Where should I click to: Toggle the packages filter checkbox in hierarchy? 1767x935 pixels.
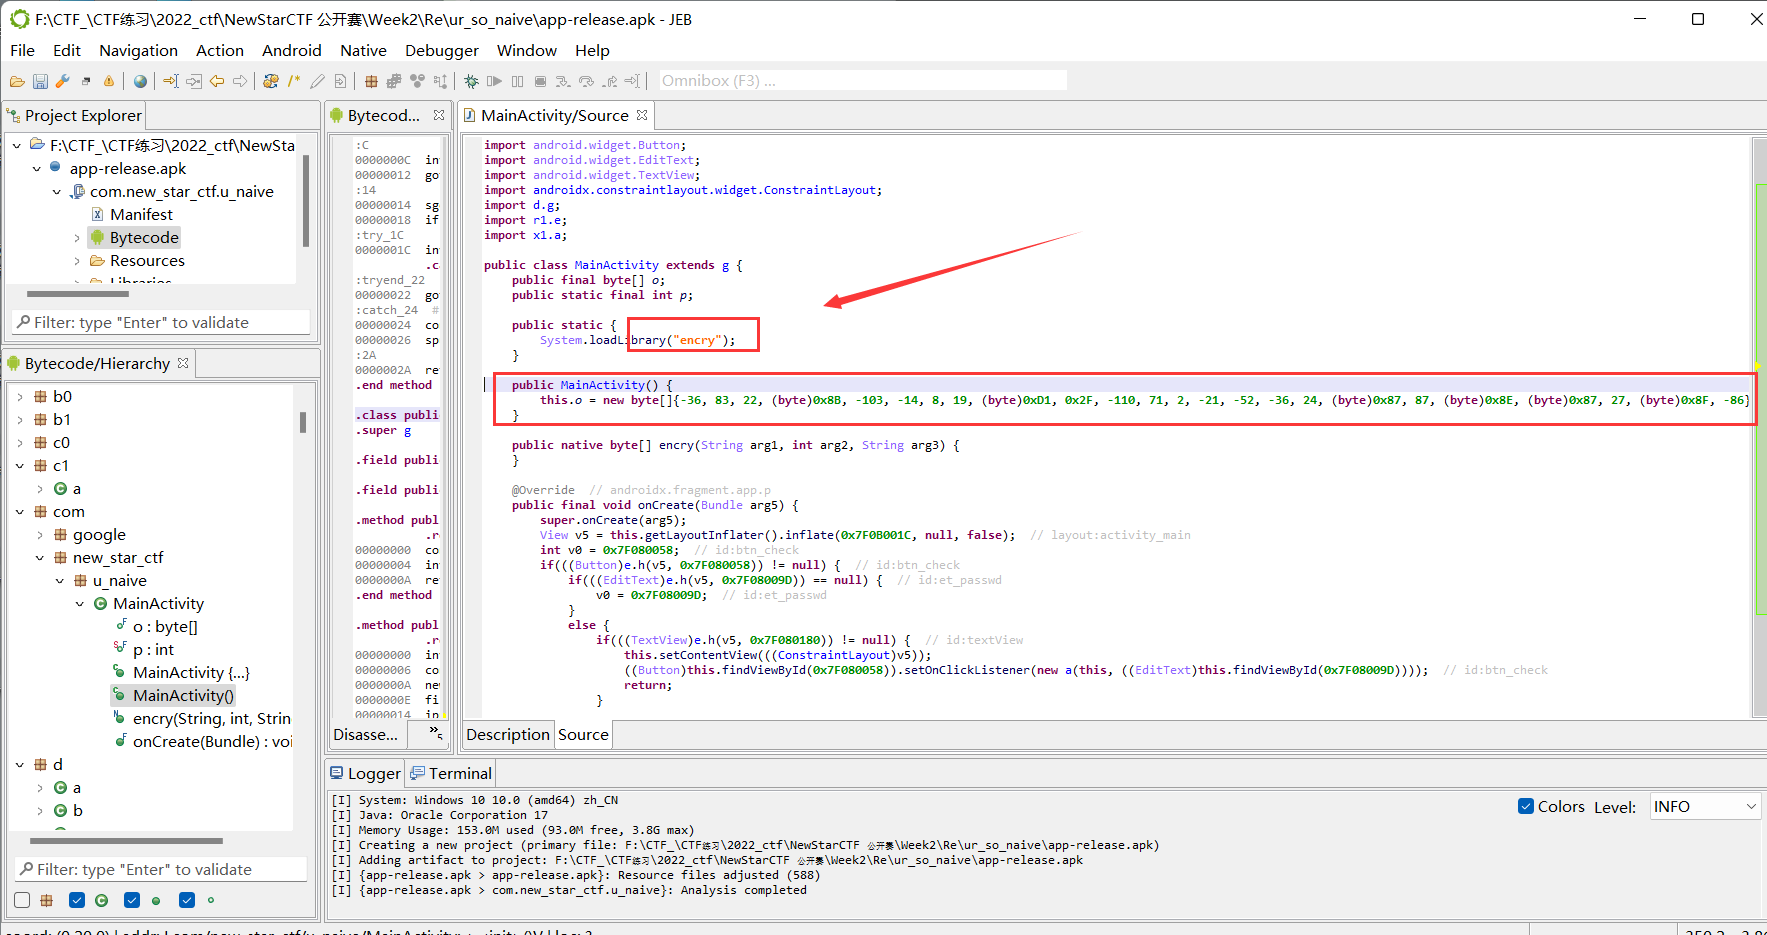click(22, 900)
